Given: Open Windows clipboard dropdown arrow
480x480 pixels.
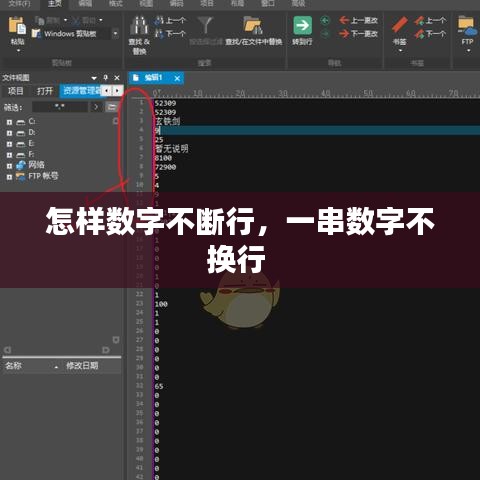Looking at the screenshot, I should [x=115, y=34].
